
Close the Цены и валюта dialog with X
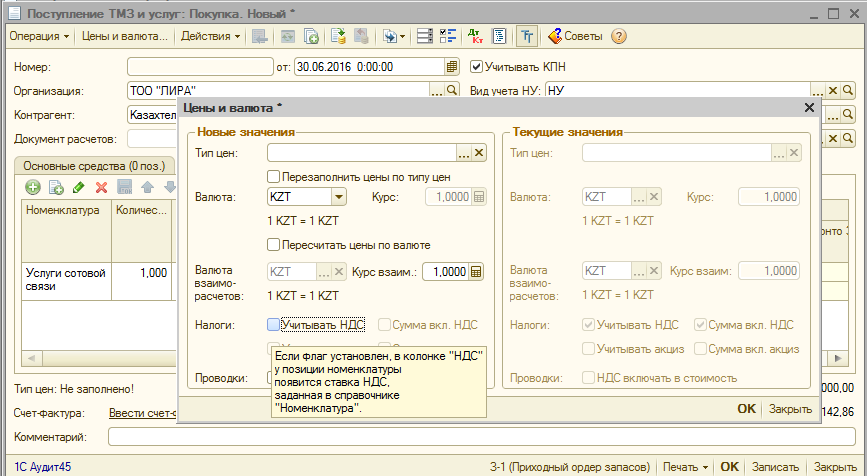809,108
